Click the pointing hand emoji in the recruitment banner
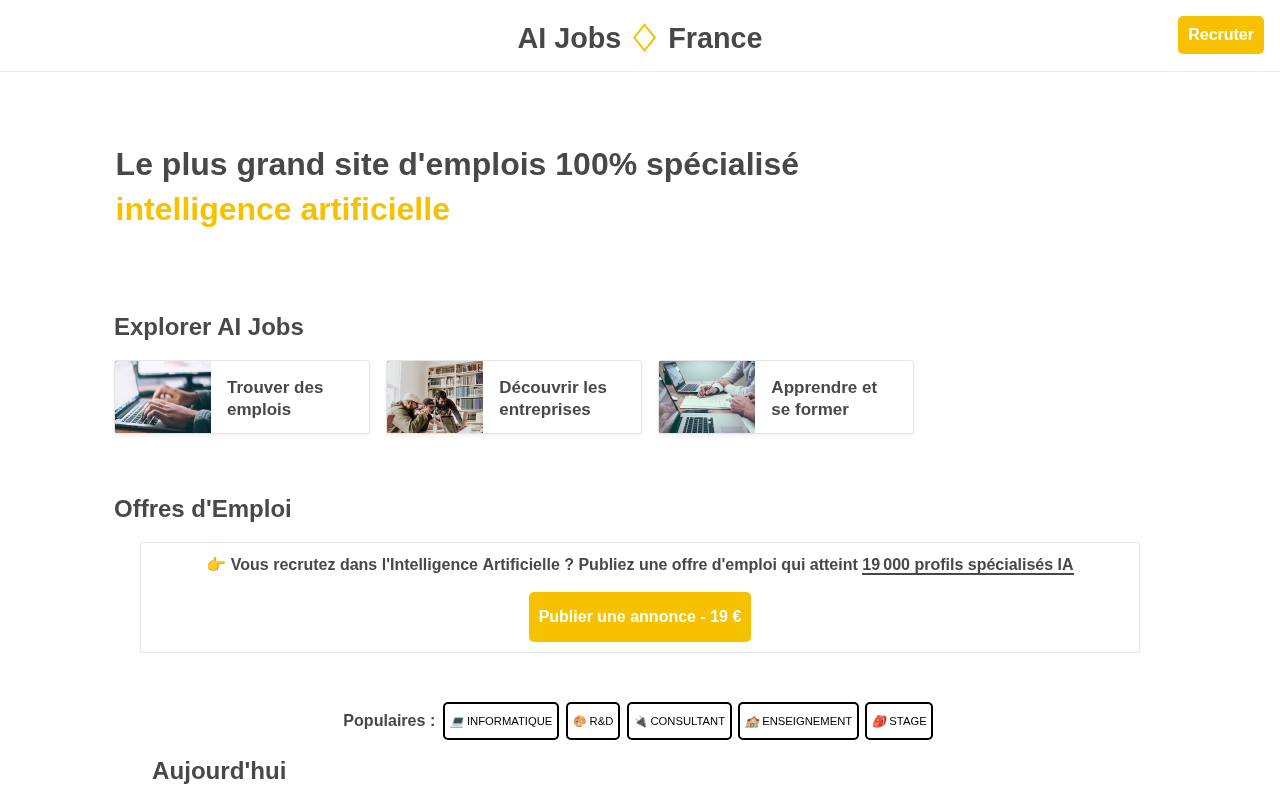This screenshot has width=1280, height=800. pos(216,565)
